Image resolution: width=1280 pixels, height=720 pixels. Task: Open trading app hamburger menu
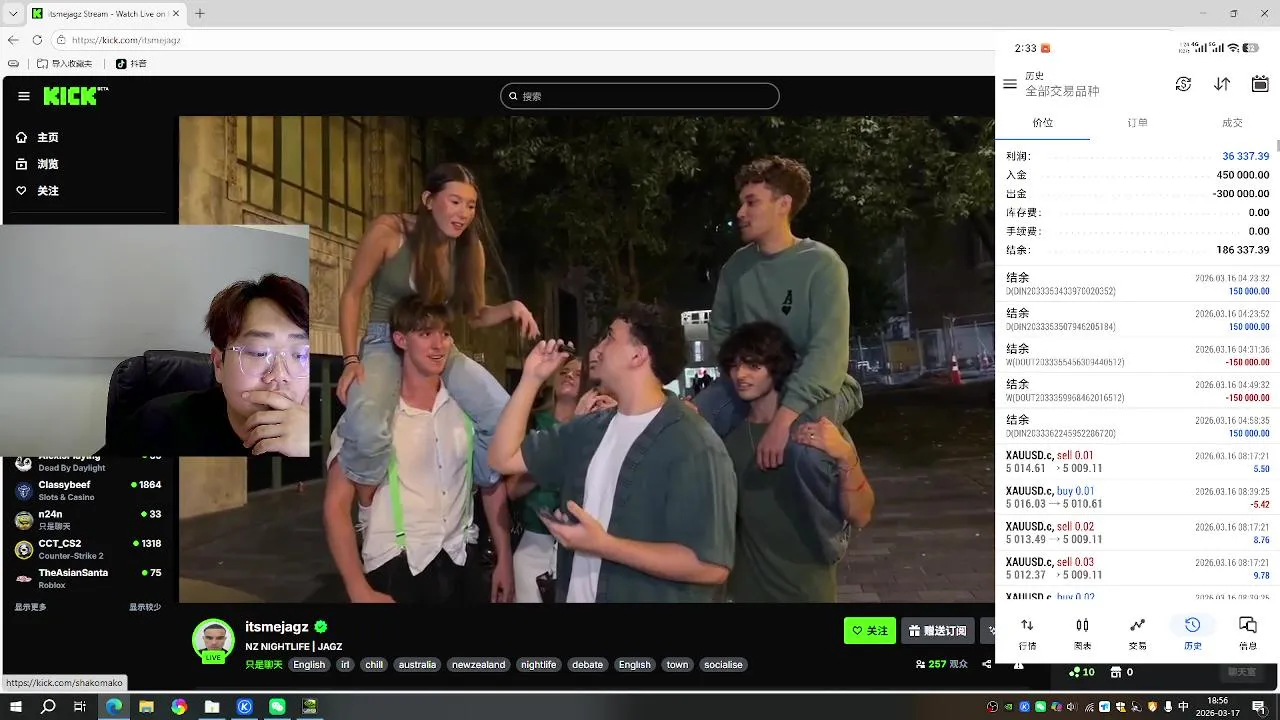1010,84
